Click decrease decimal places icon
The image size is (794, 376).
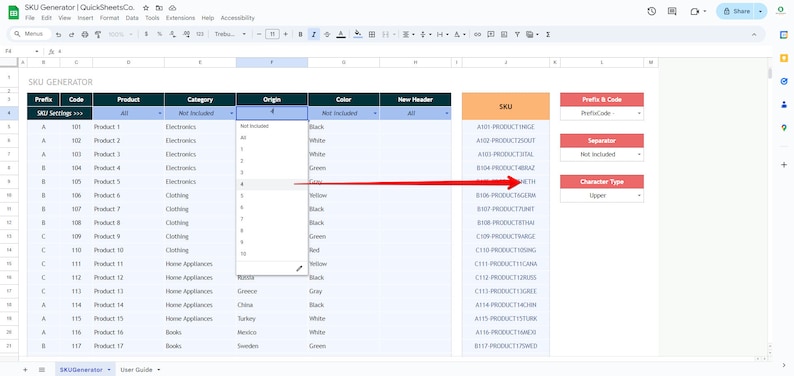(172, 34)
